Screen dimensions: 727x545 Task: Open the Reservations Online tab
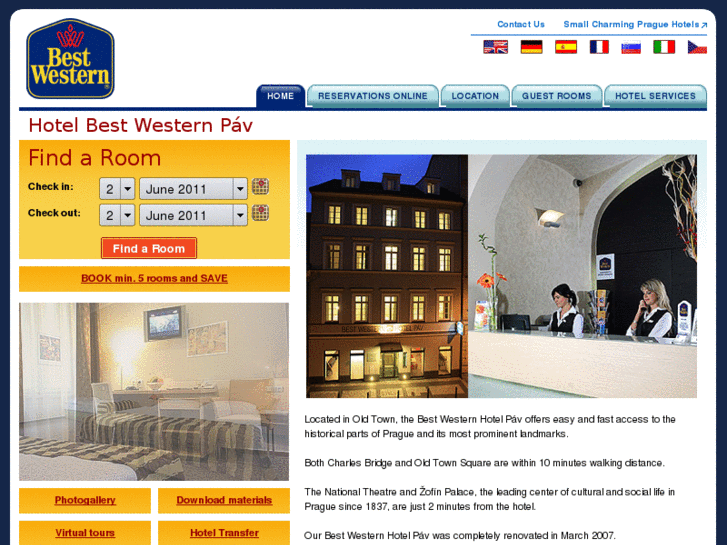[x=373, y=96]
